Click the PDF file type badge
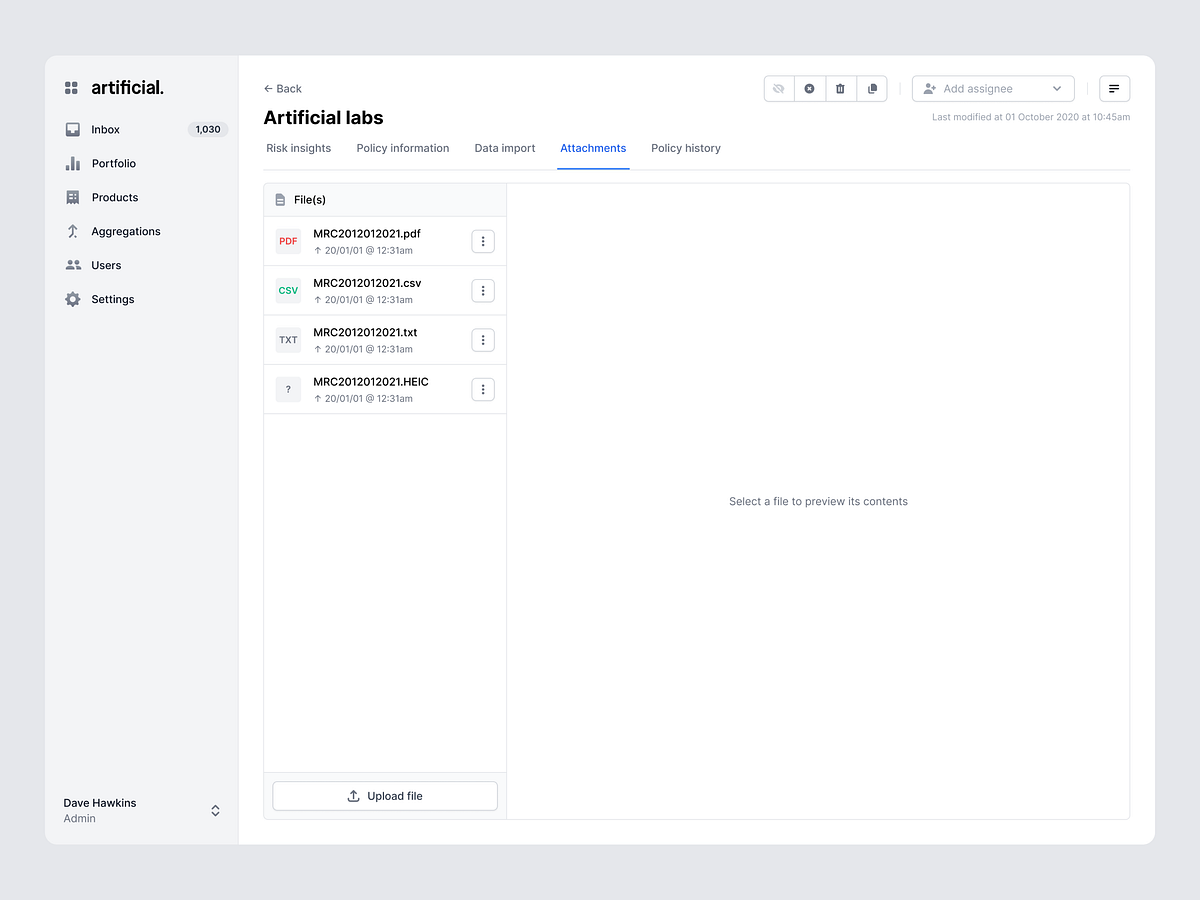The image size is (1200, 900). [288, 241]
